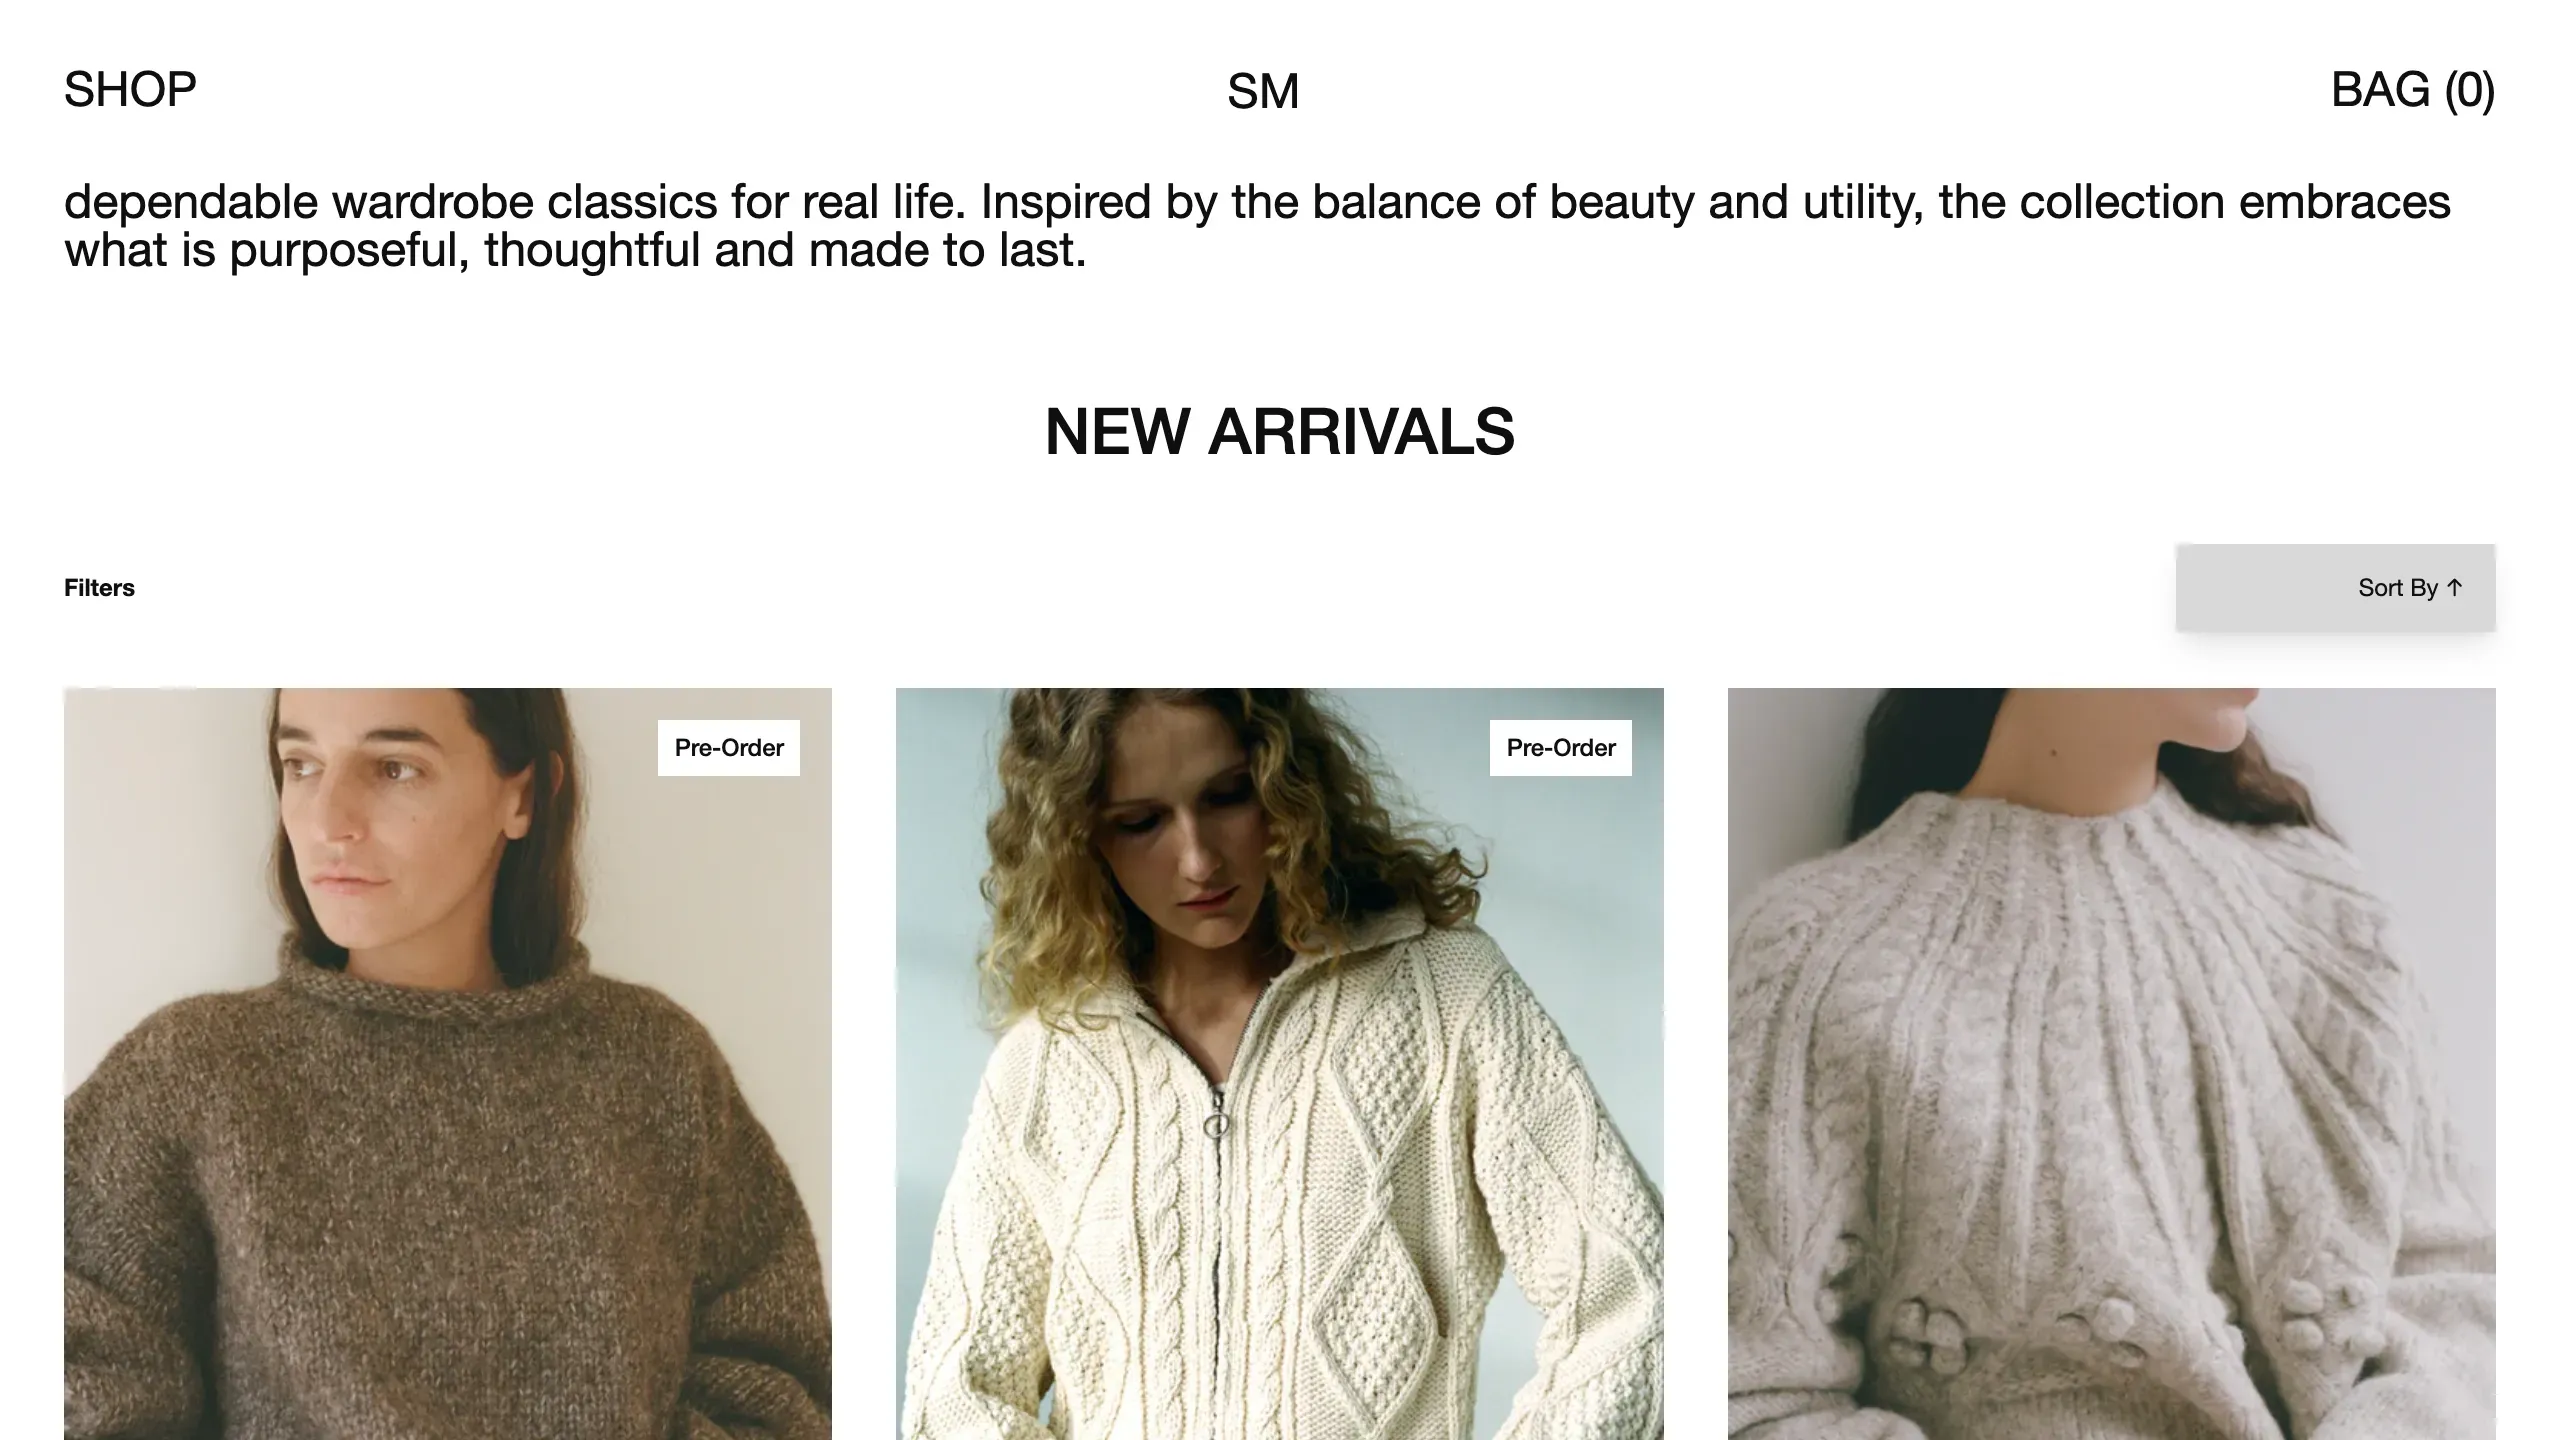Go home via the SM logo
Screen dimensions: 2560x1440
(1263, 92)
